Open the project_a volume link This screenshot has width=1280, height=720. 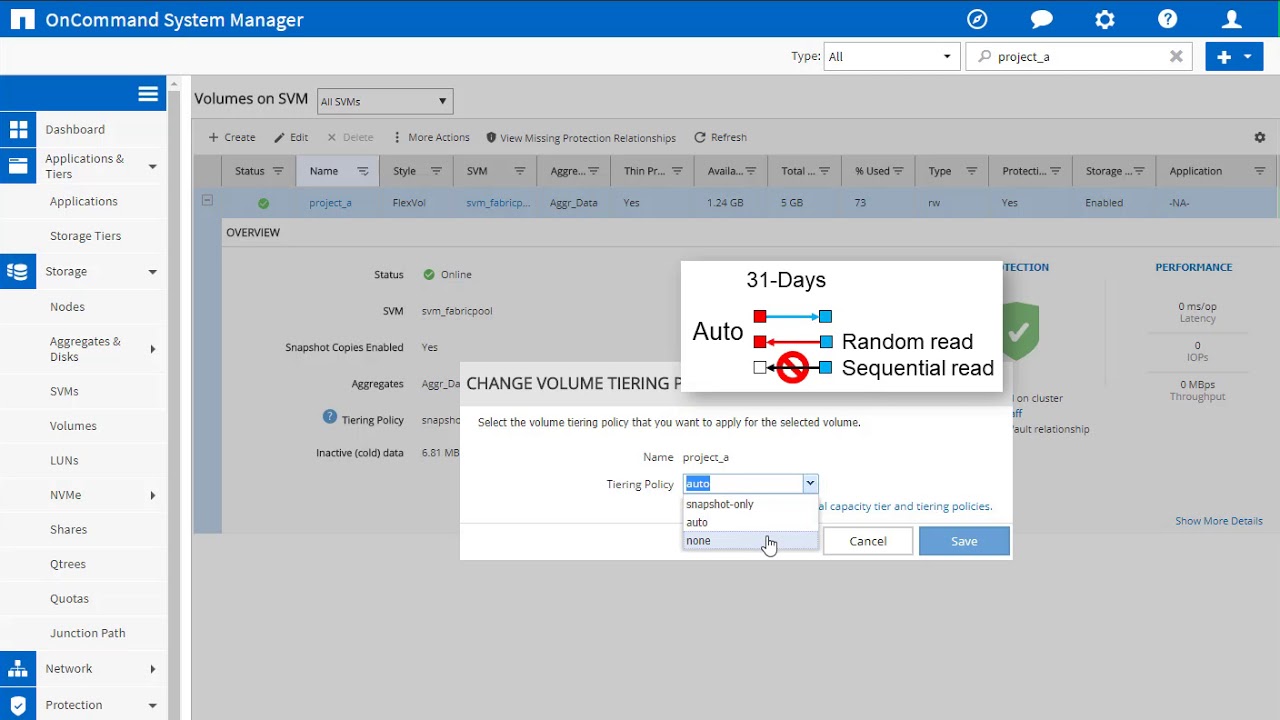pos(330,202)
